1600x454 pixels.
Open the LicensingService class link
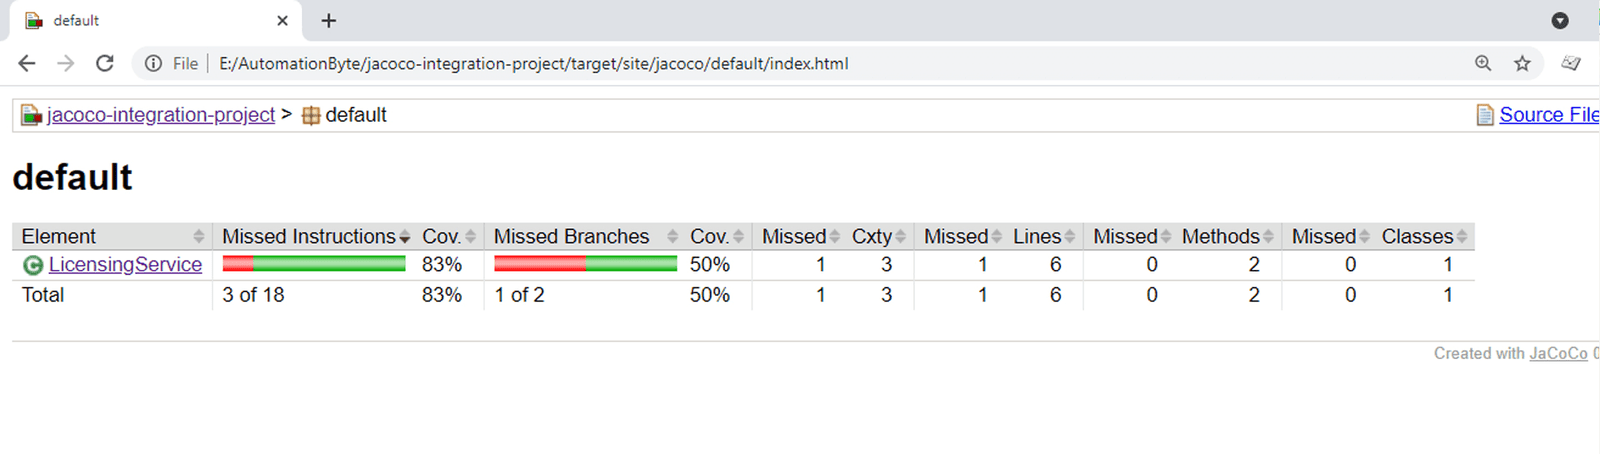click(125, 264)
